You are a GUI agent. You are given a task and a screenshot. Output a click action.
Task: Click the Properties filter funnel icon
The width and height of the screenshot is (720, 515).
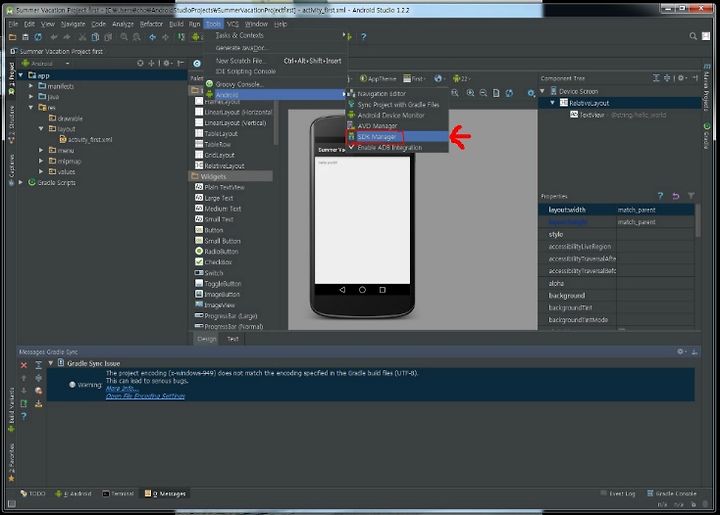[691, 196]
